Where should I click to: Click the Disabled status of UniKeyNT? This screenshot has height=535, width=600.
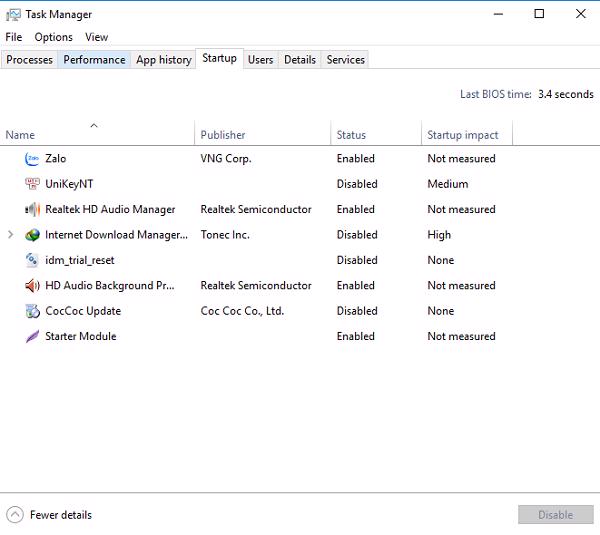pyautogui.click(x=357, y=184)
